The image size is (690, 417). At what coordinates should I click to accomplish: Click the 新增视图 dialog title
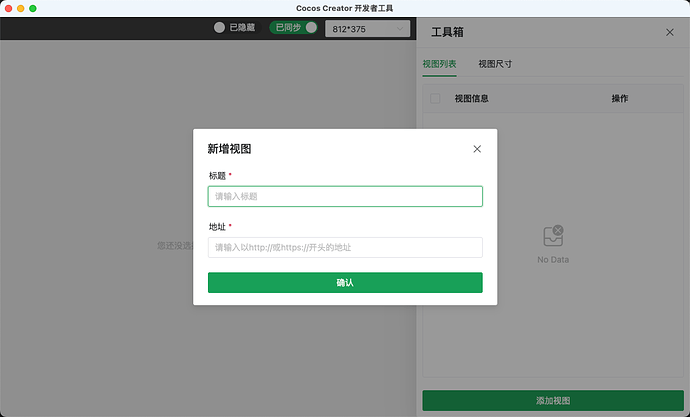(x=229, y=149)
